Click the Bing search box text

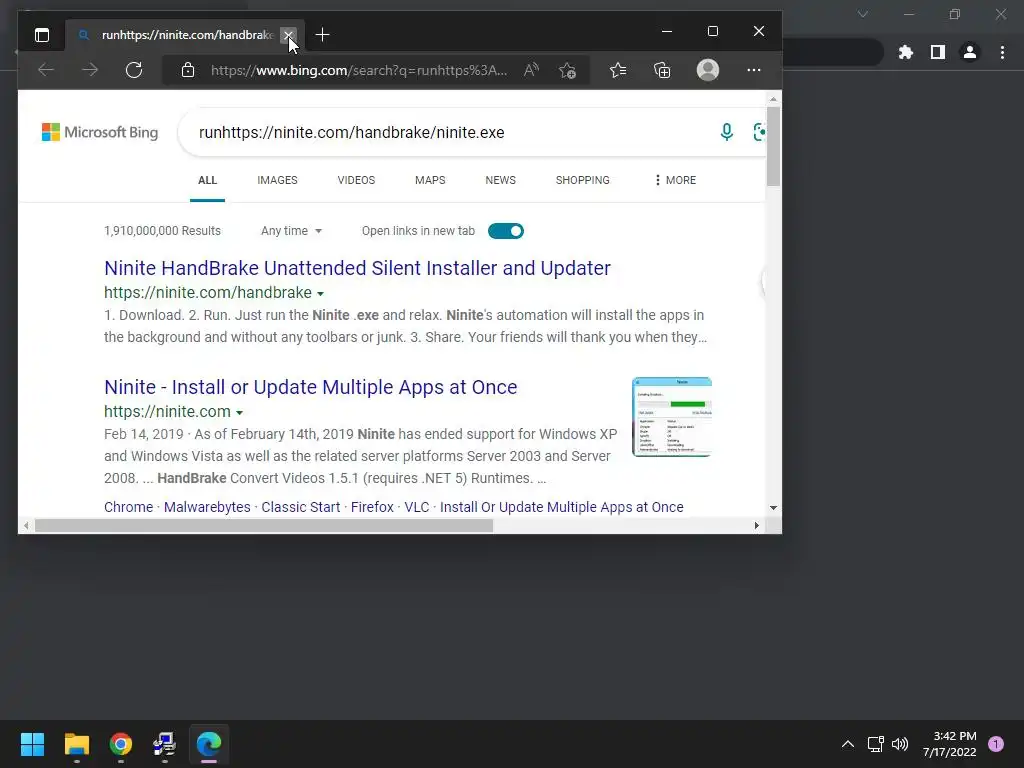[351, 133]
